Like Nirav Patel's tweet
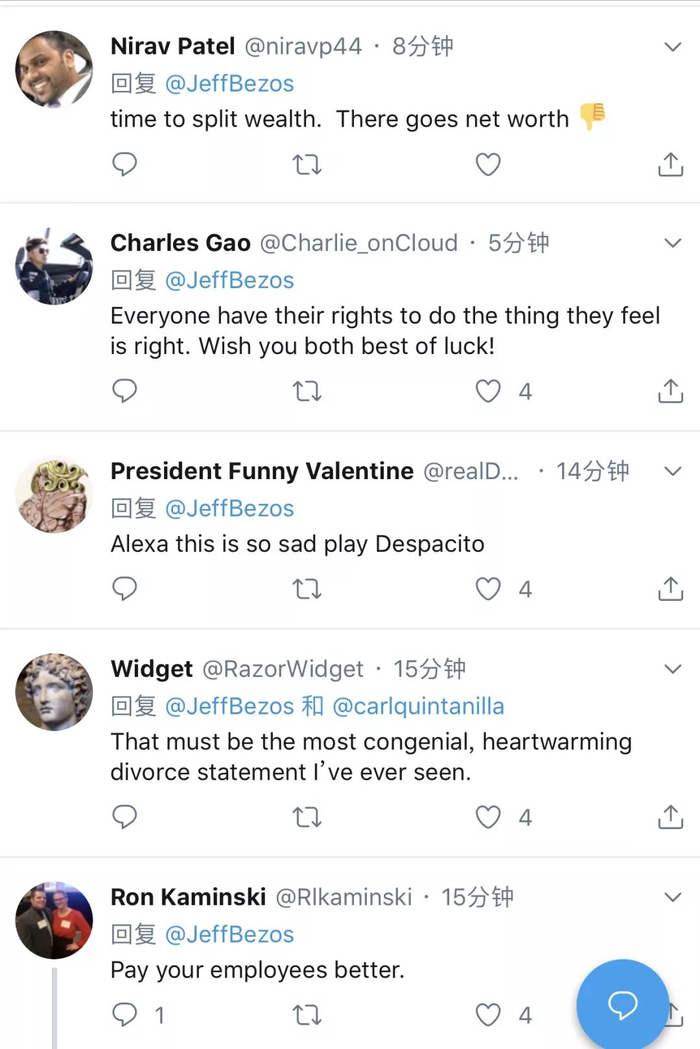 coord(487,164)
